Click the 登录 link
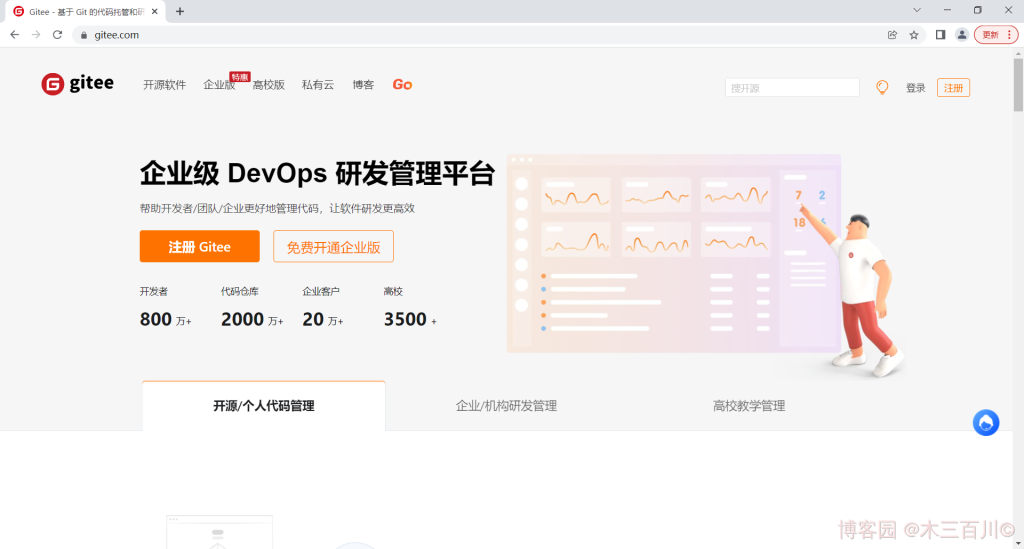 click(x=915, y=88)
